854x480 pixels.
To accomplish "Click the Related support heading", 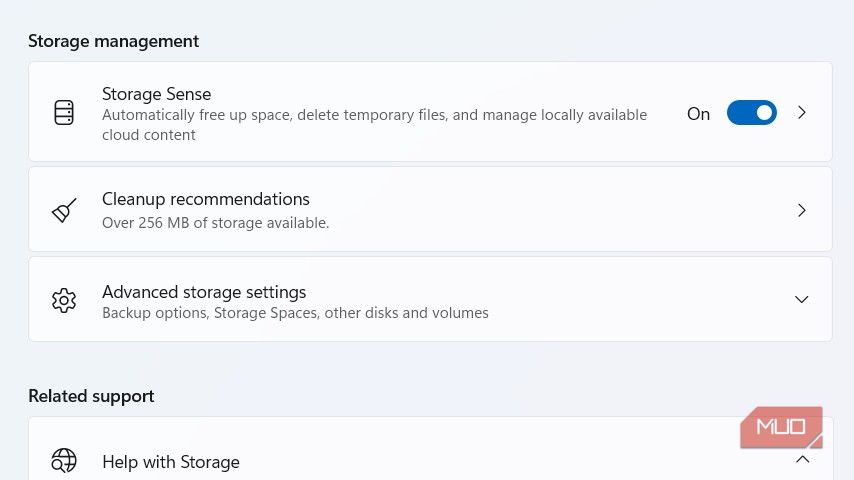I will [x=91, y=396].
